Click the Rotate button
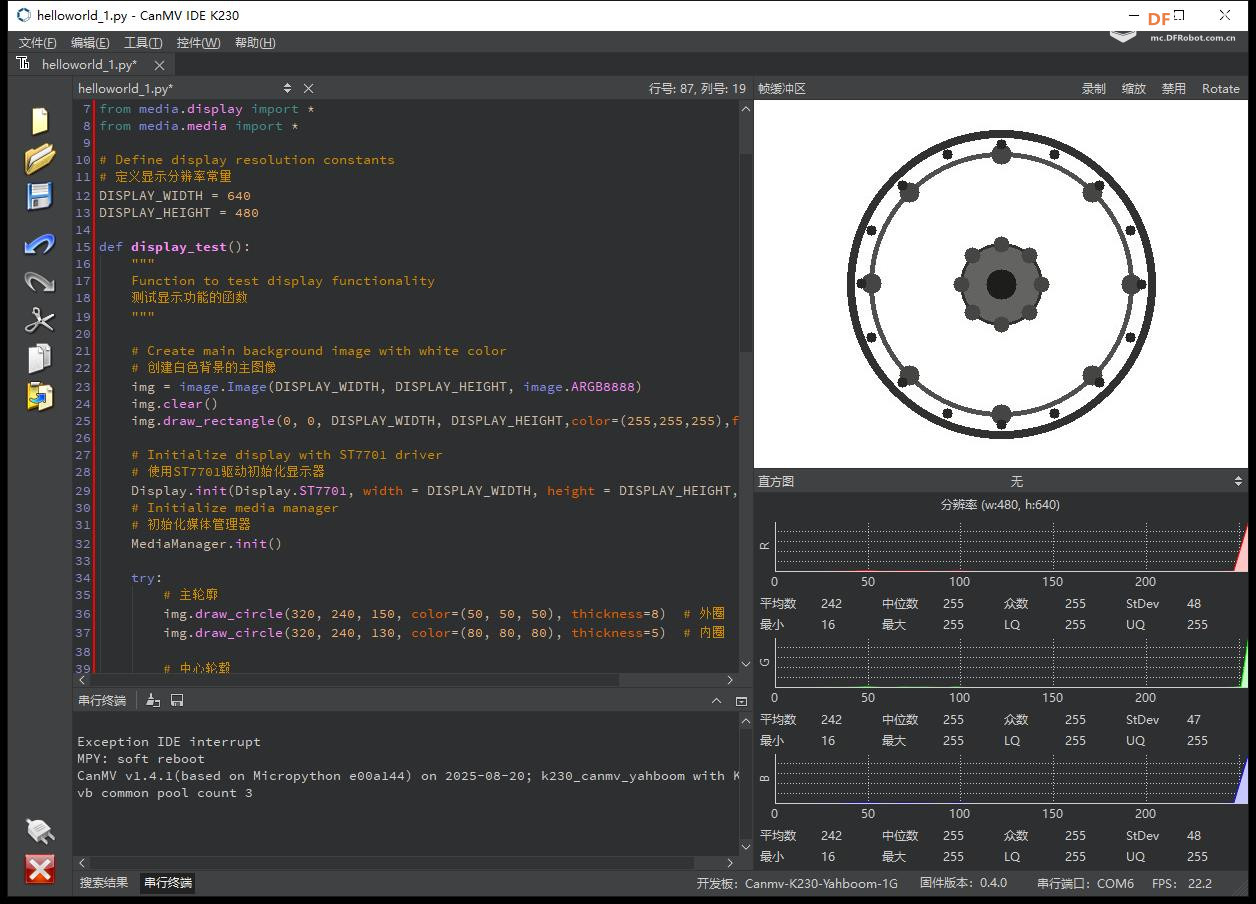The image size is (1256, 904). point(1220,88)
